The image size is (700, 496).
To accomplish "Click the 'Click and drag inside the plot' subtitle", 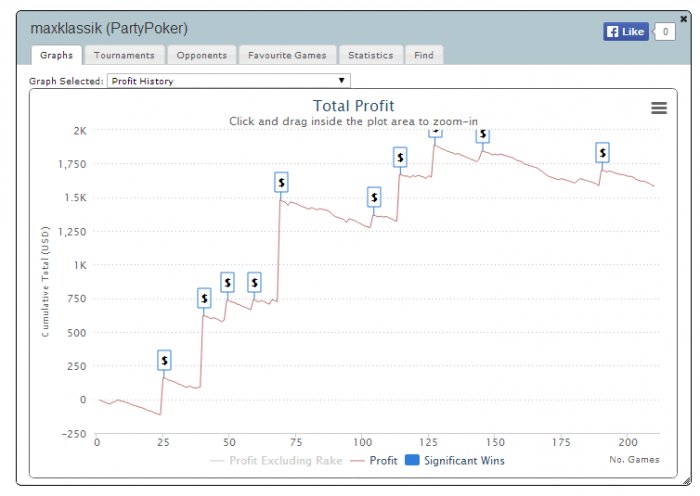I will pyautogui.click(x=354, y=121).
